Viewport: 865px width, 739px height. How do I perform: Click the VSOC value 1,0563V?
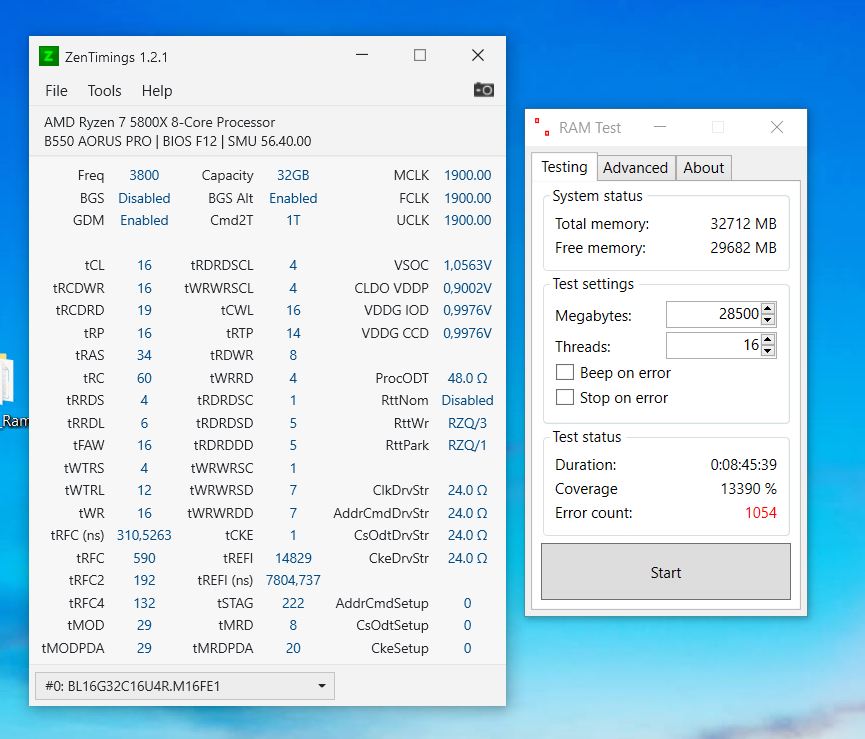point(467,265)
